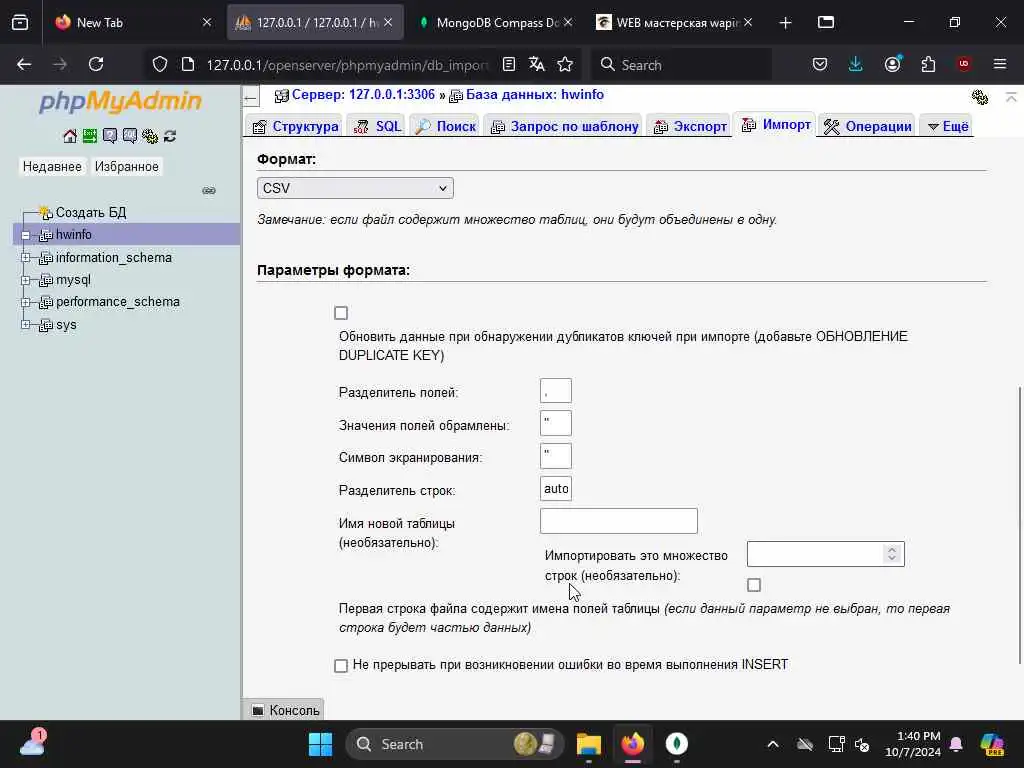Check first row contains field names box
The width and height of the screenshot is (1024, 768).
(x=754, y=585)
